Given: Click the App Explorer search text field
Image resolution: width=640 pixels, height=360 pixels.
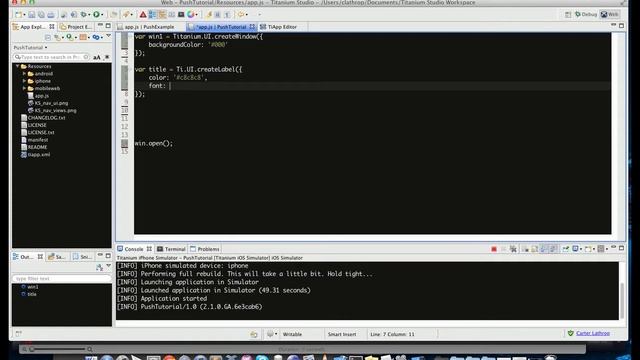Looking at the screenshot, I should point(51,57).
